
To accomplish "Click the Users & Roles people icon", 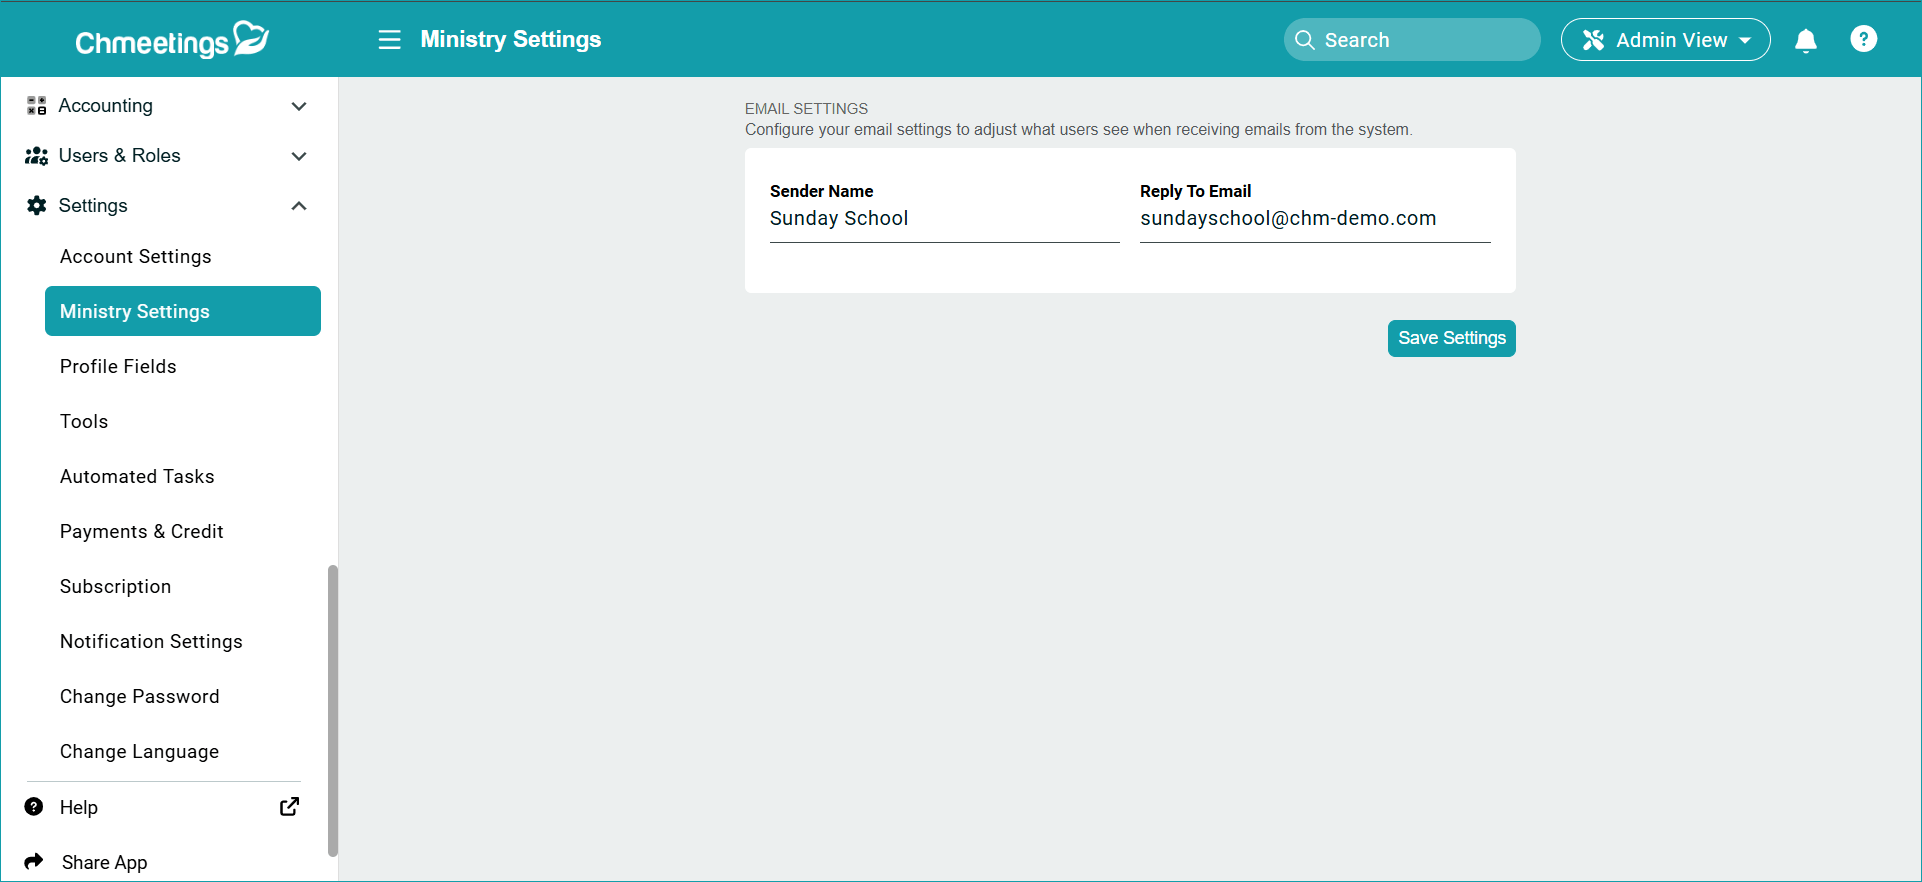I will 37,156.
